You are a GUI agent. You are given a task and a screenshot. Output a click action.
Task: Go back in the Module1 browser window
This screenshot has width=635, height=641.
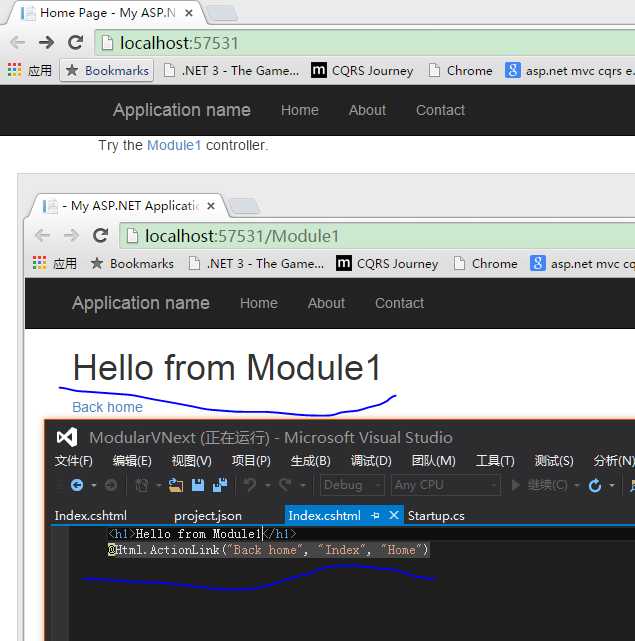pyautogui.click(x=43, y=235)
